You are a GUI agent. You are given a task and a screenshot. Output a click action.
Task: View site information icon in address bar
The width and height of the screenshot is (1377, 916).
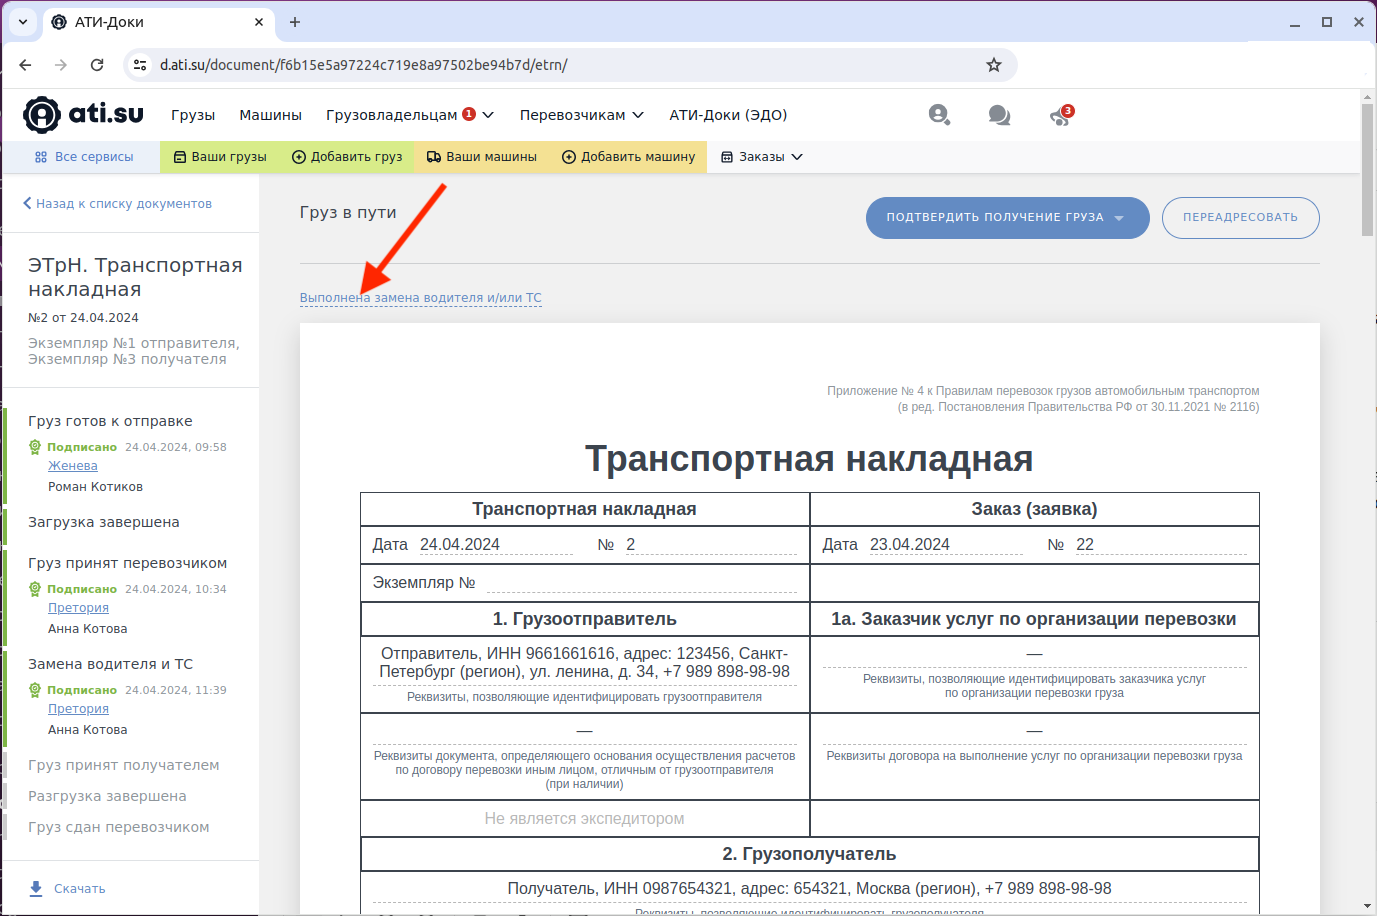(140, 65)
